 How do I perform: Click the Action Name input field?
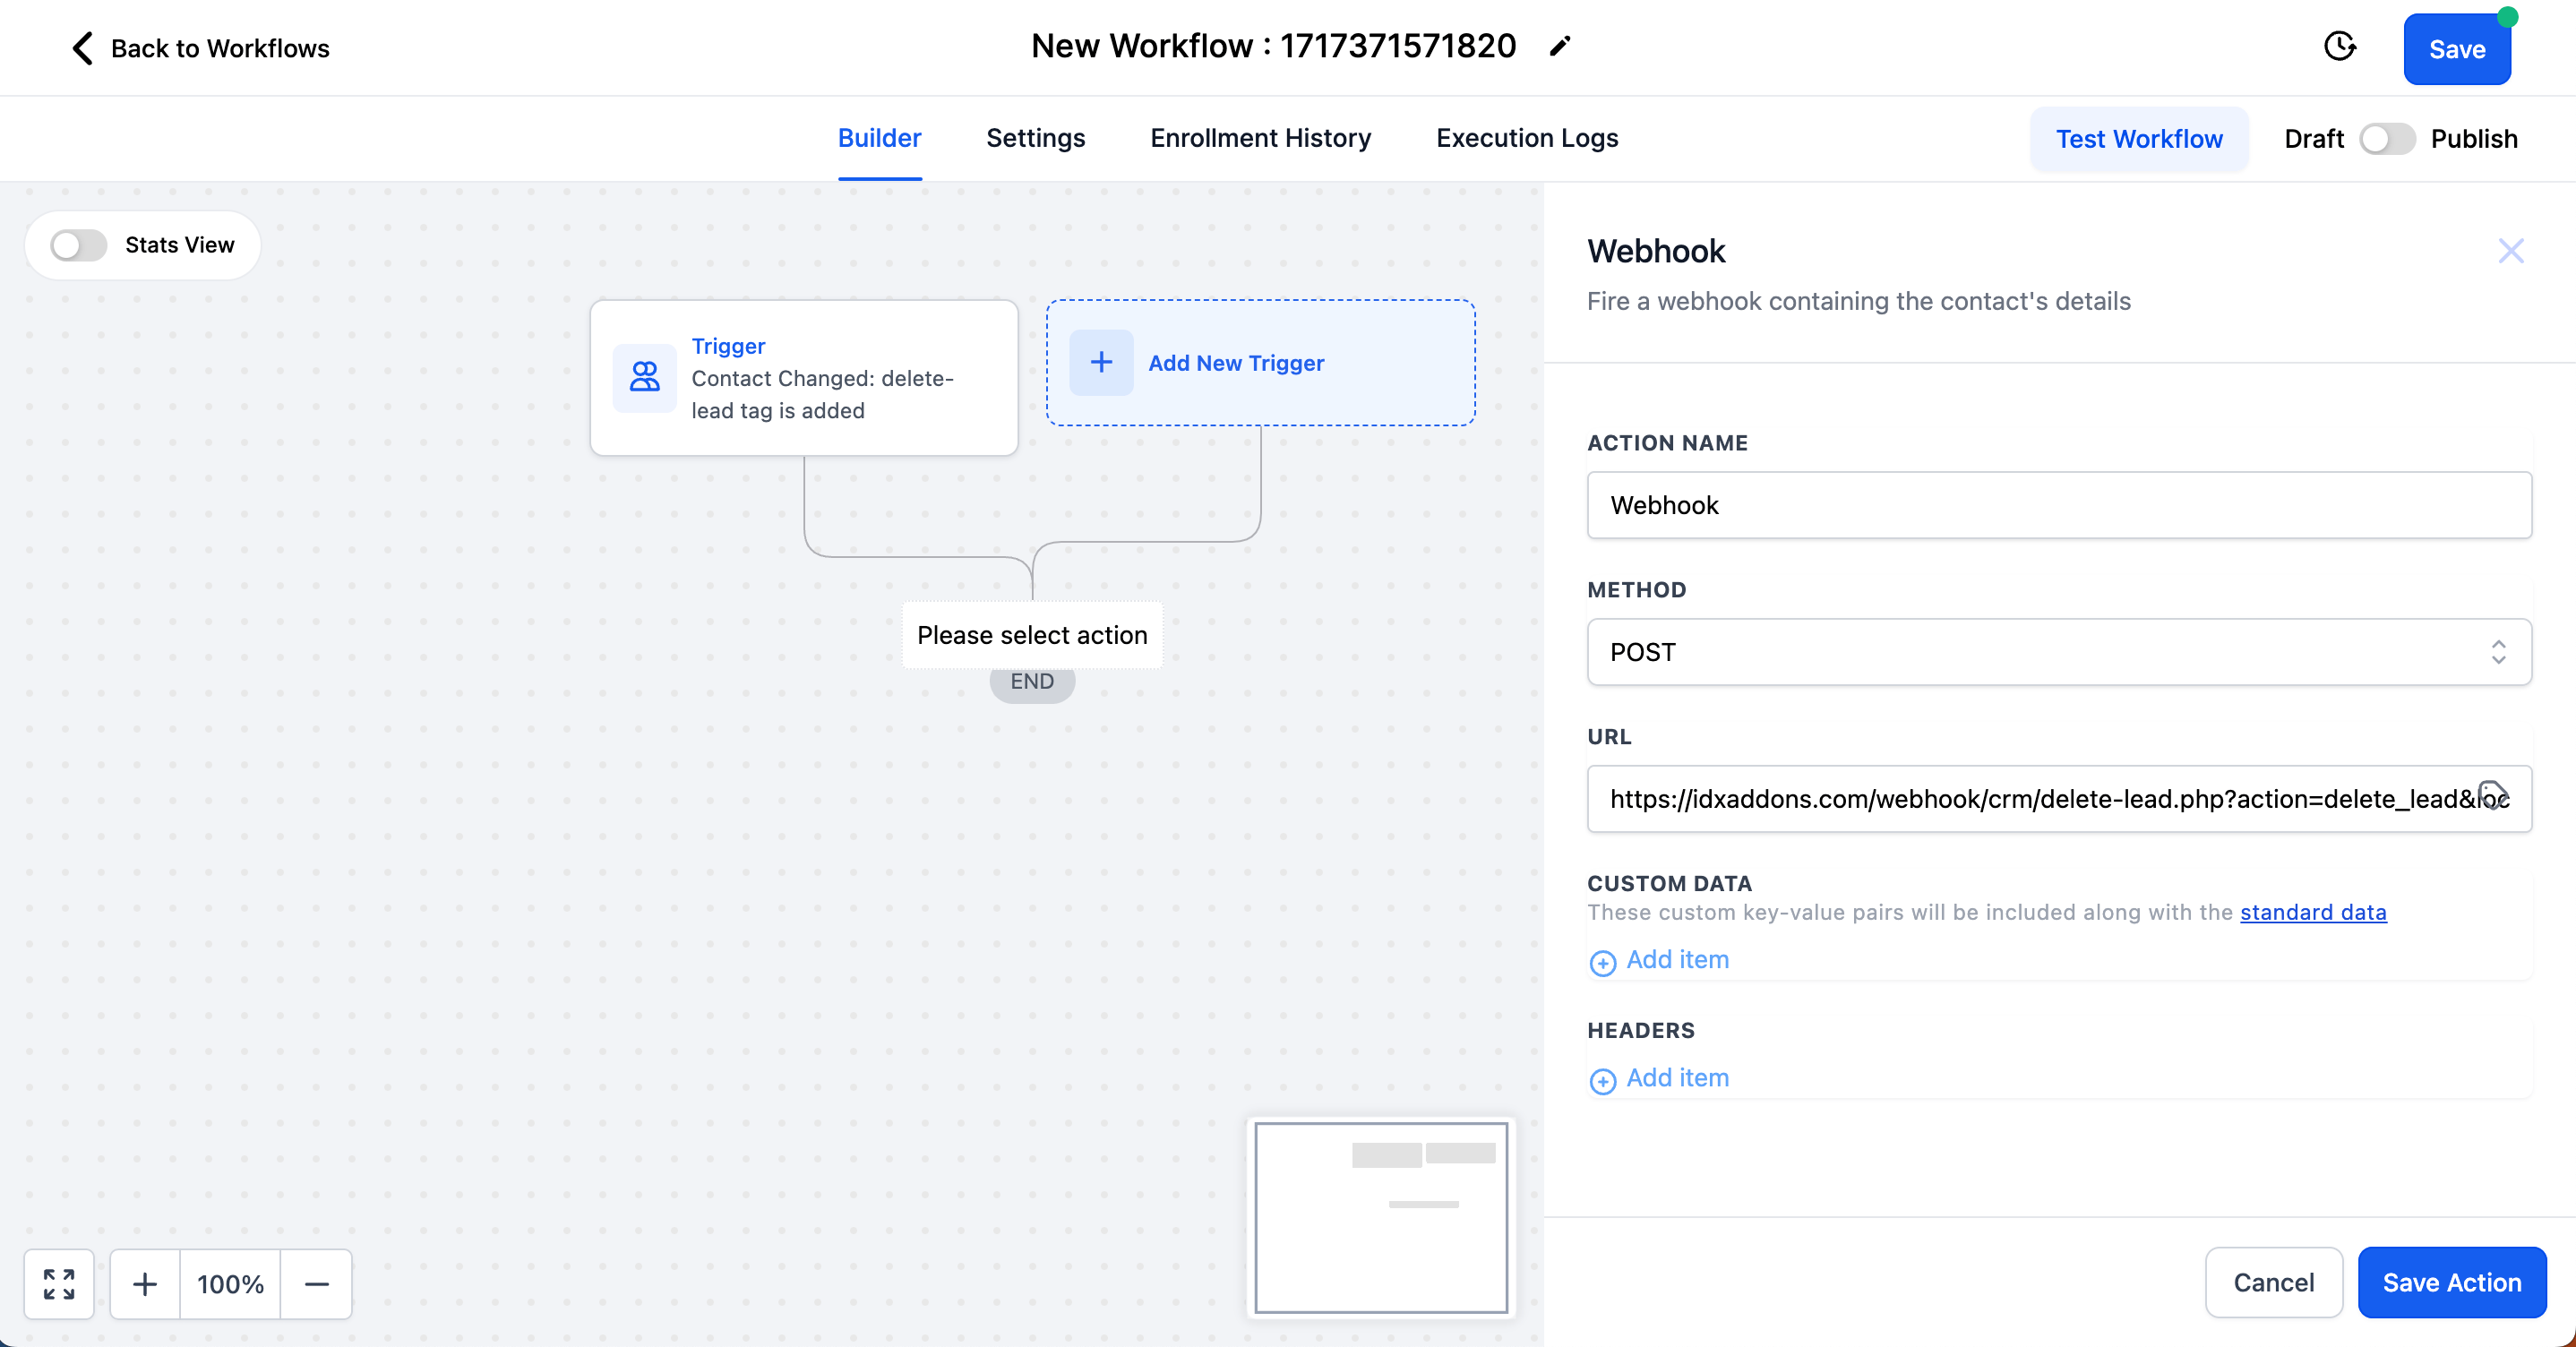(2058, 505)
